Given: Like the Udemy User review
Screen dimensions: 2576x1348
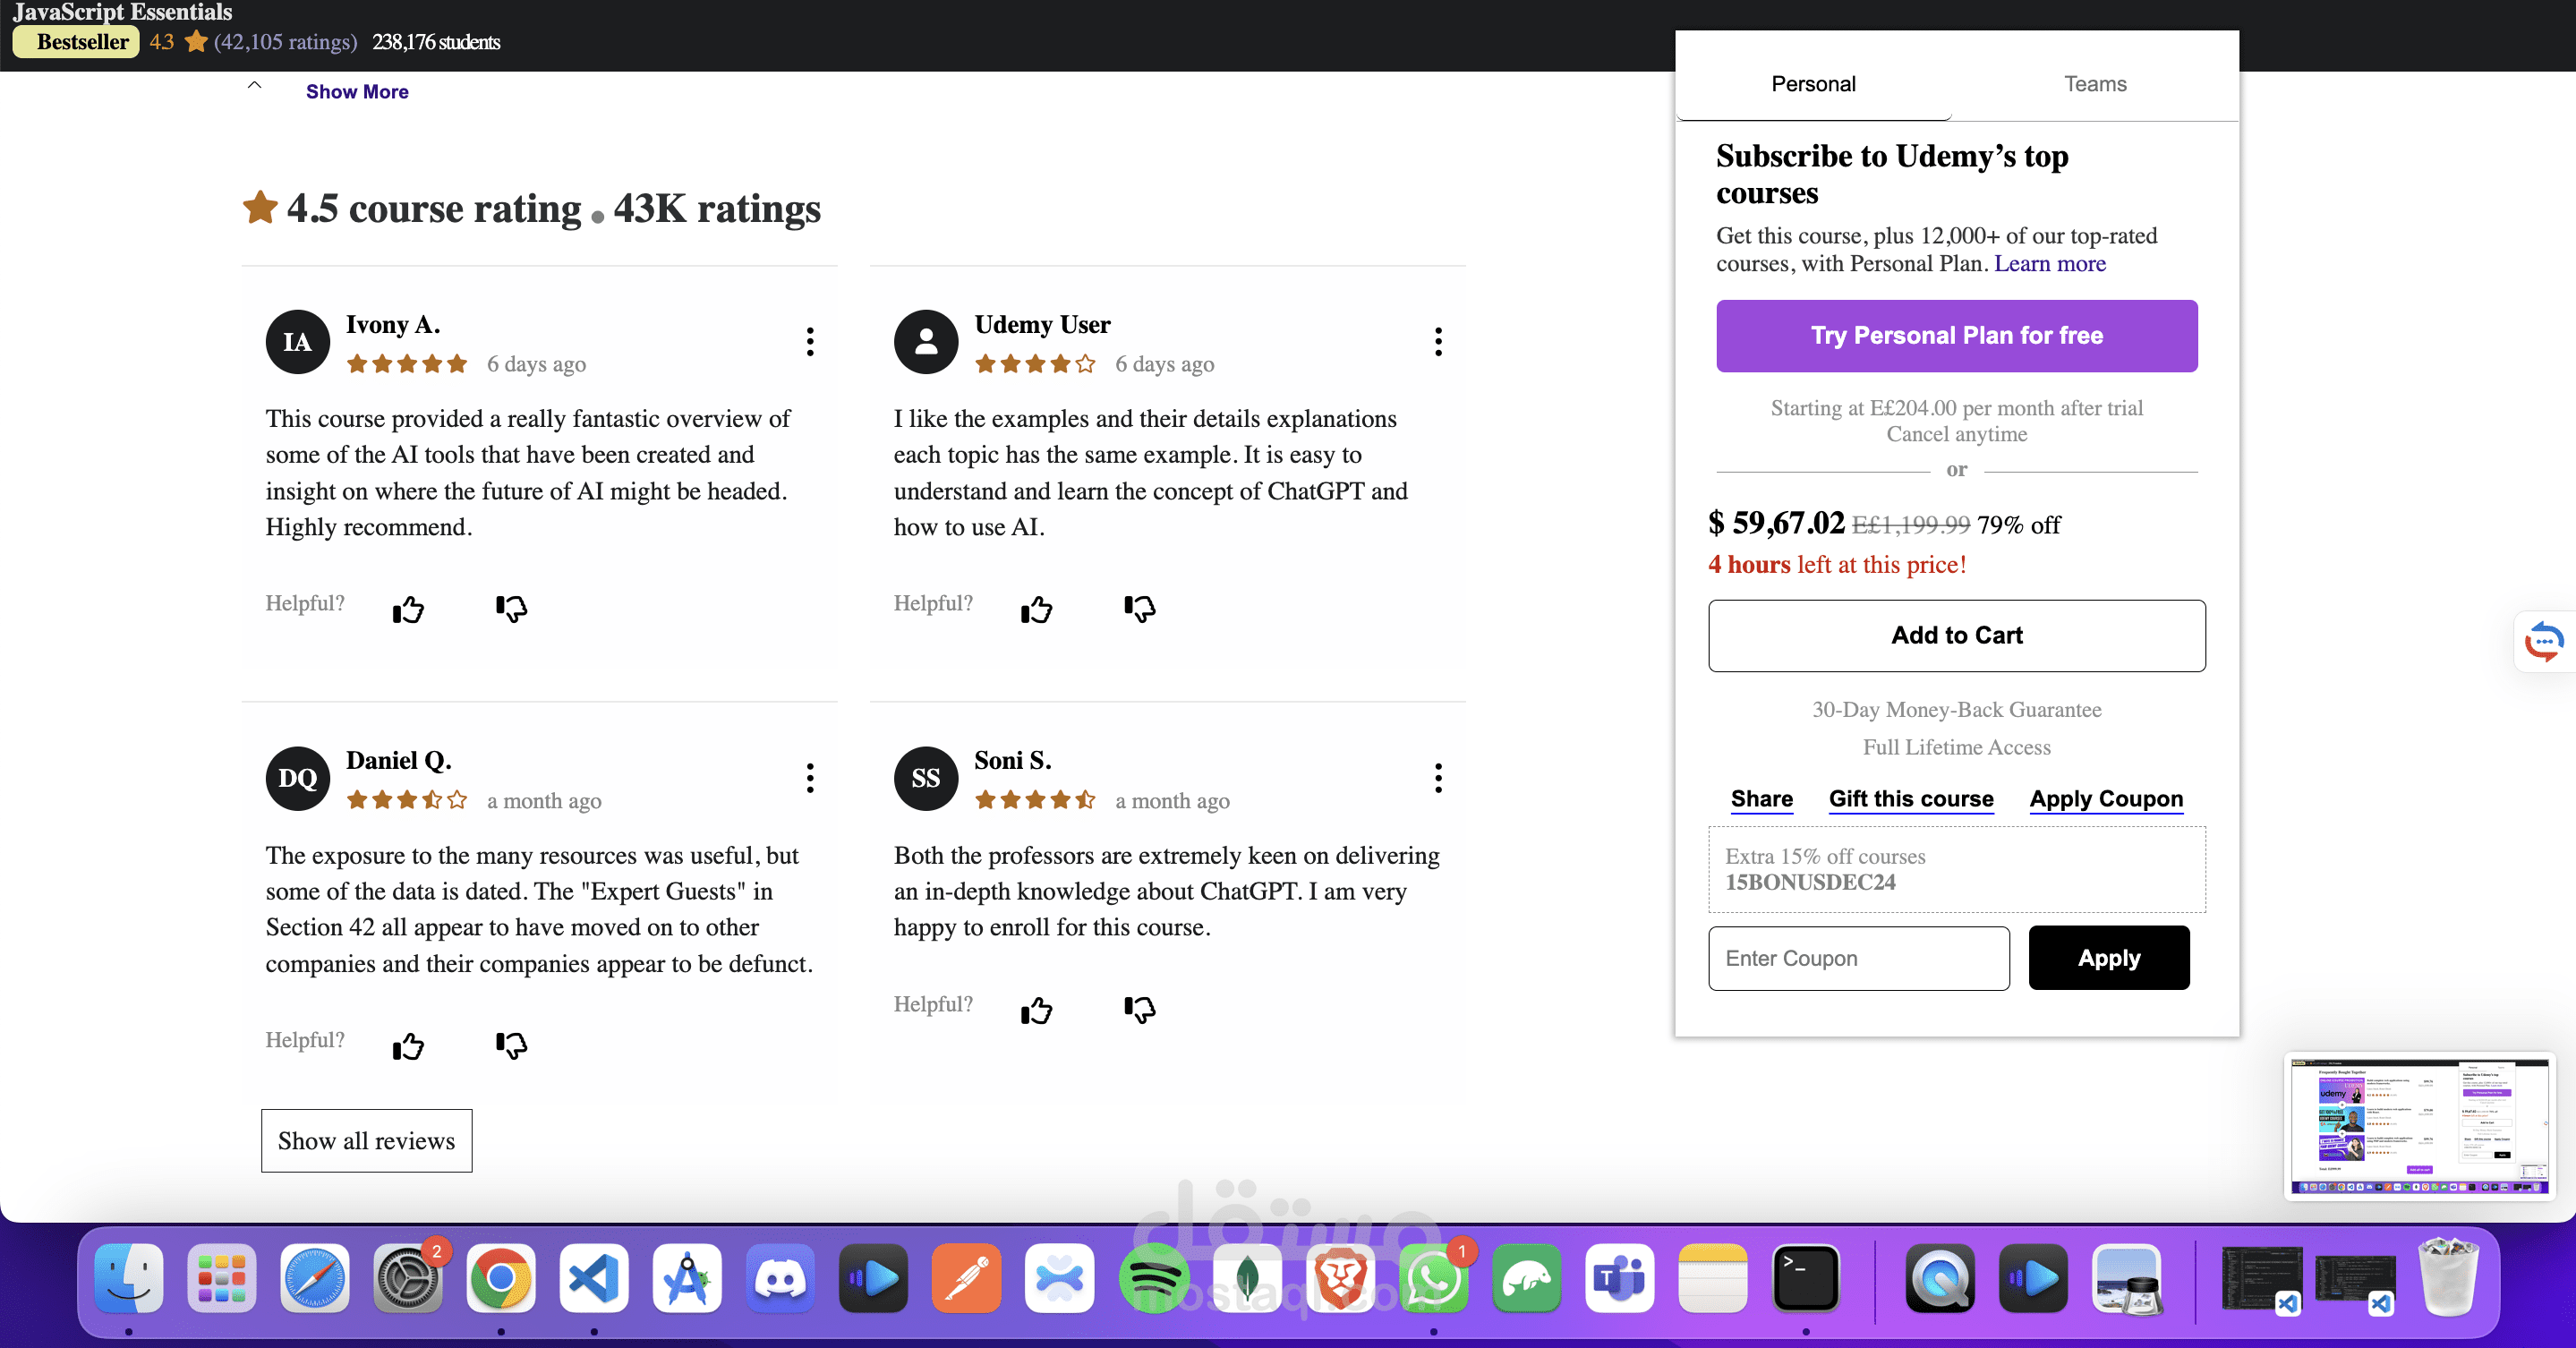Looking at the screenshot, I should 1036,609.
